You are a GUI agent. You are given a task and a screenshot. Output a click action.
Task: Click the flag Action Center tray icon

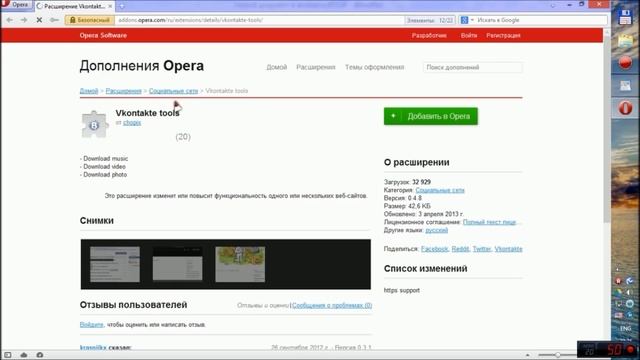coord(619,315)
